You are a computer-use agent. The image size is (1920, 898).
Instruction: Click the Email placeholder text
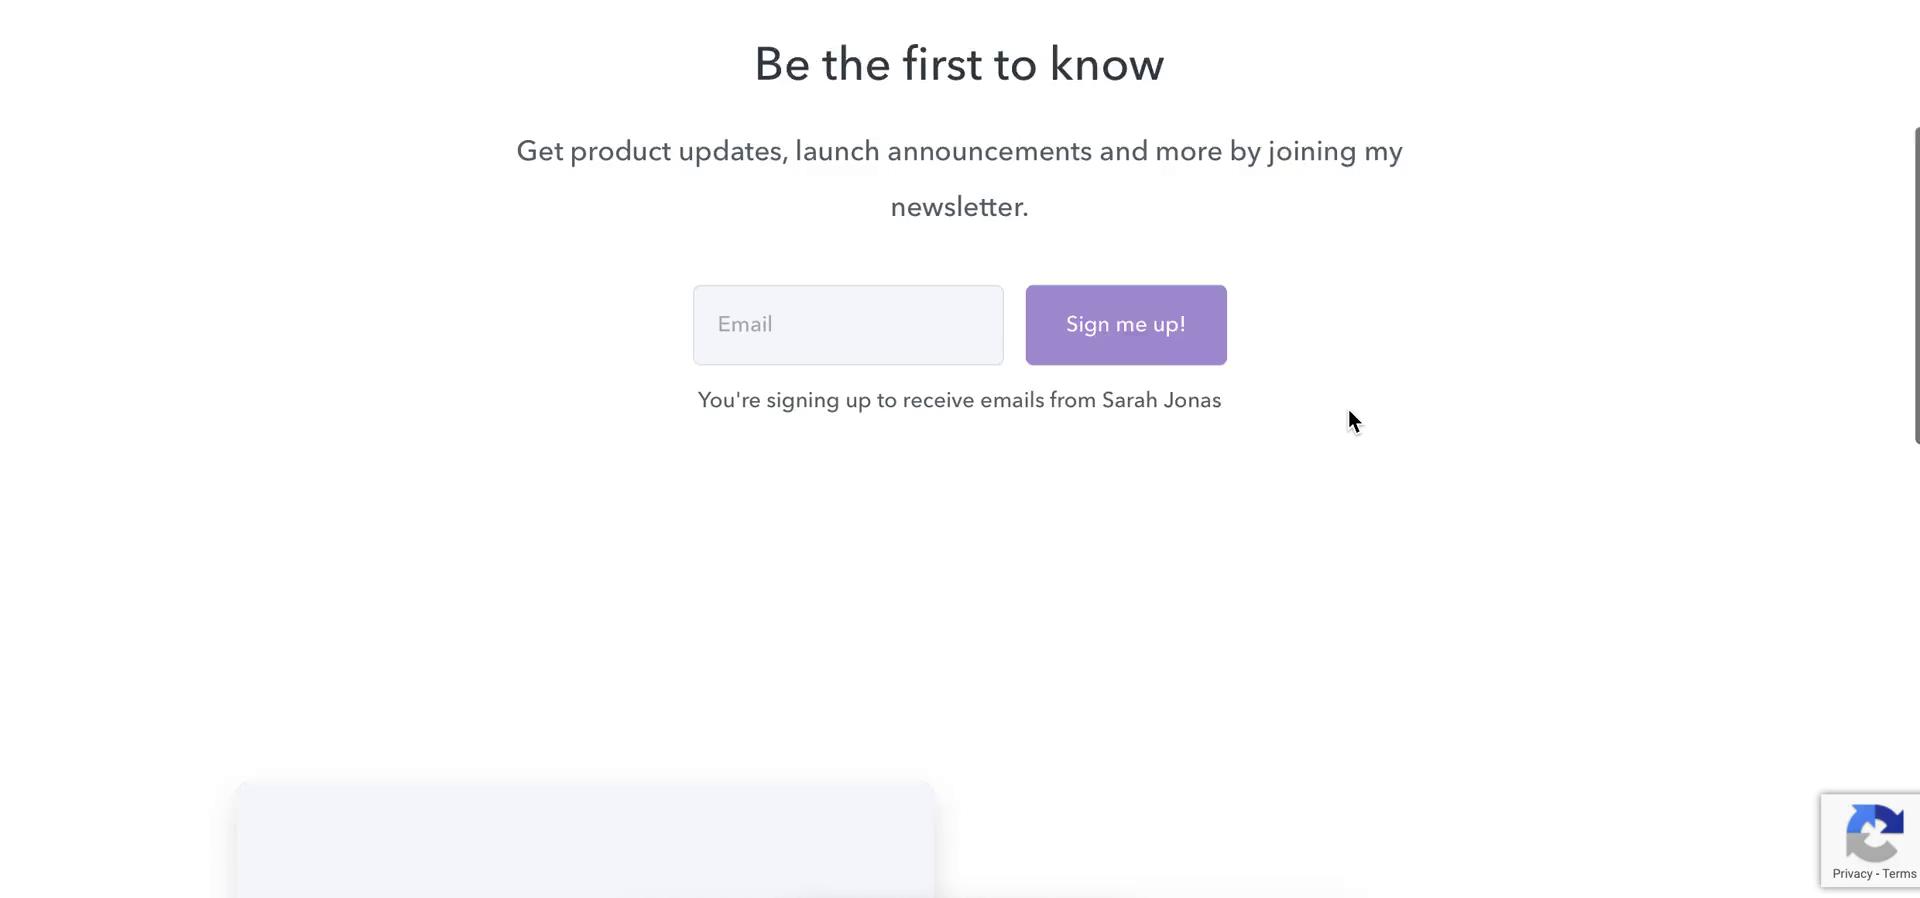(x=745, y=324)
